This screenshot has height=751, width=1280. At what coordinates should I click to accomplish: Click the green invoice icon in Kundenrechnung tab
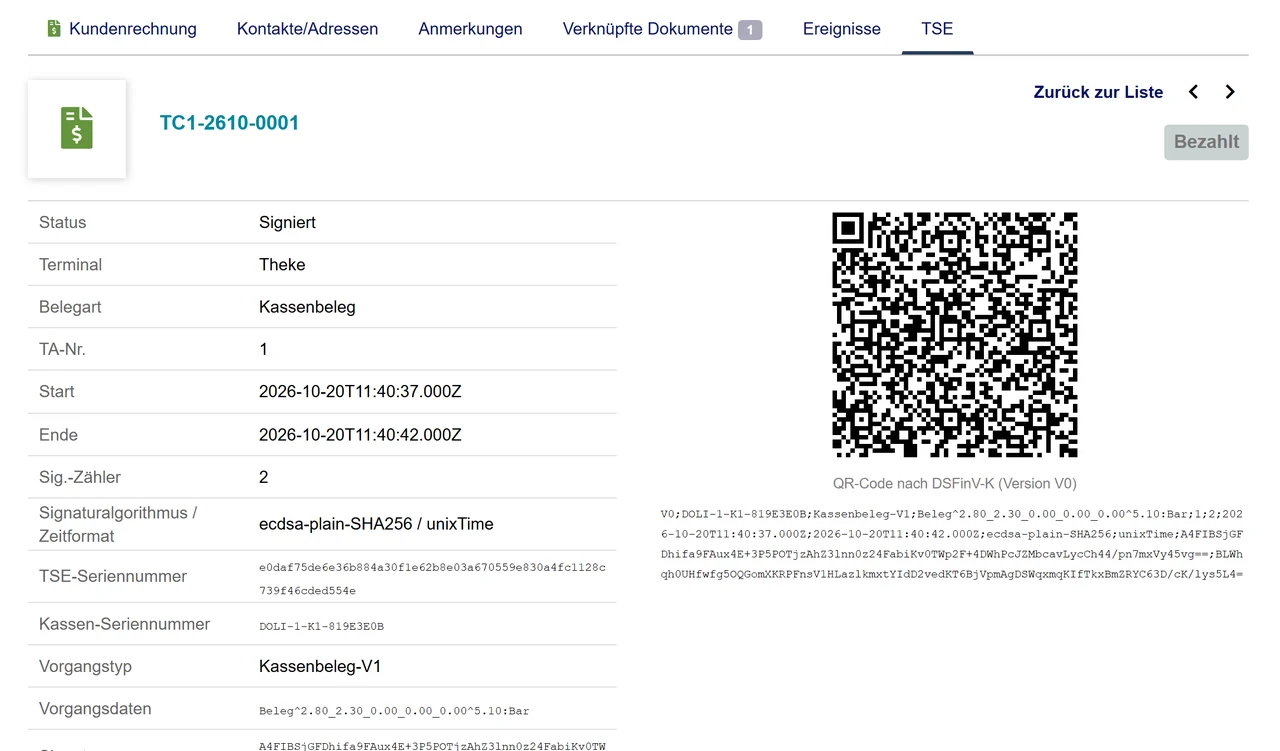pos(55,29)
